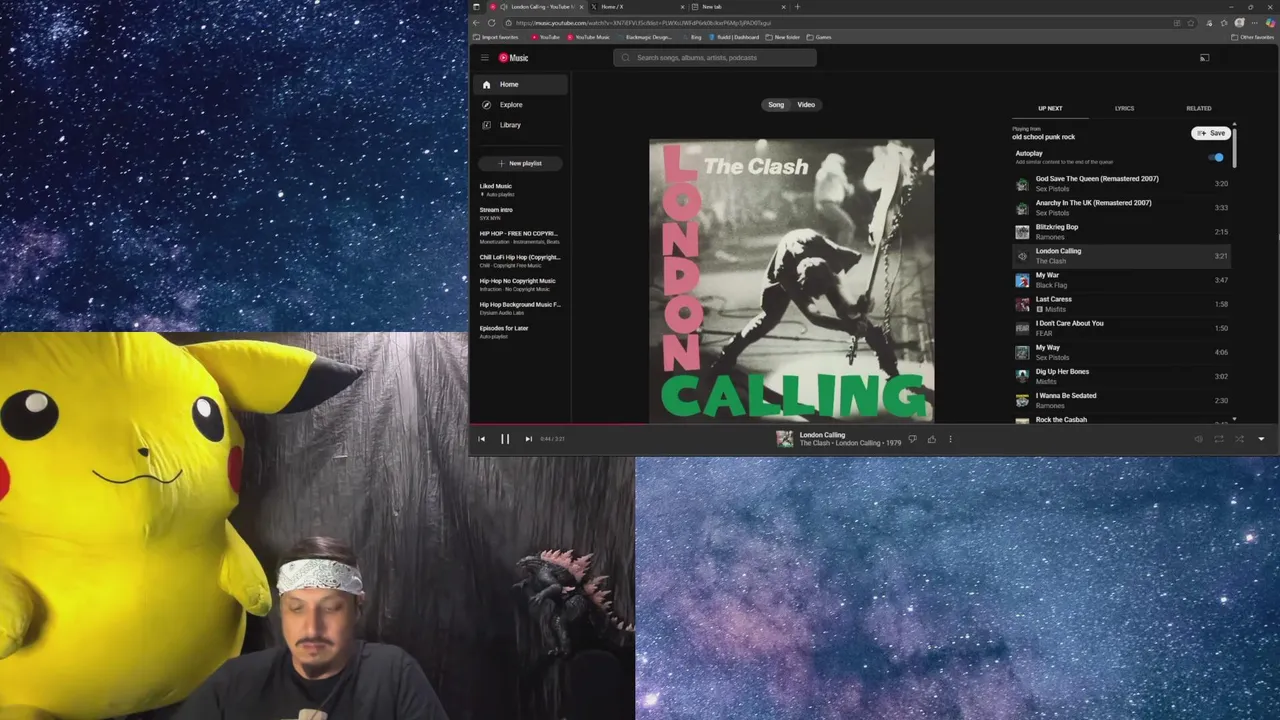Add the page to favorites star
Screen dimensions: 1280x720
(x=1190, y=23)
